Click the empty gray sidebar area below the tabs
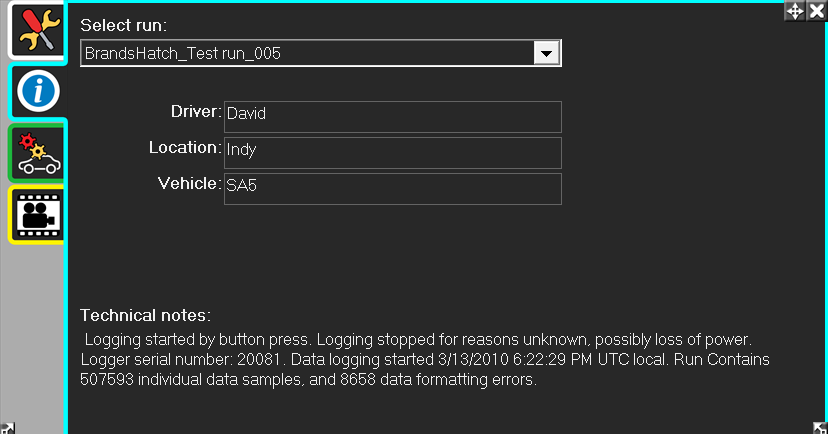 33,330
